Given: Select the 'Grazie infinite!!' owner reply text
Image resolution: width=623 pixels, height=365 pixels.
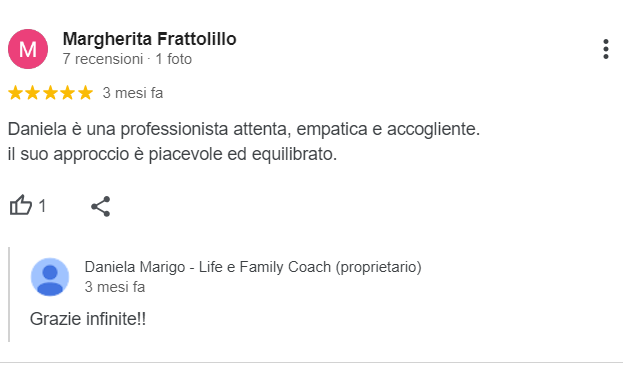Looking at the screenshot, I should coord(88,319).
